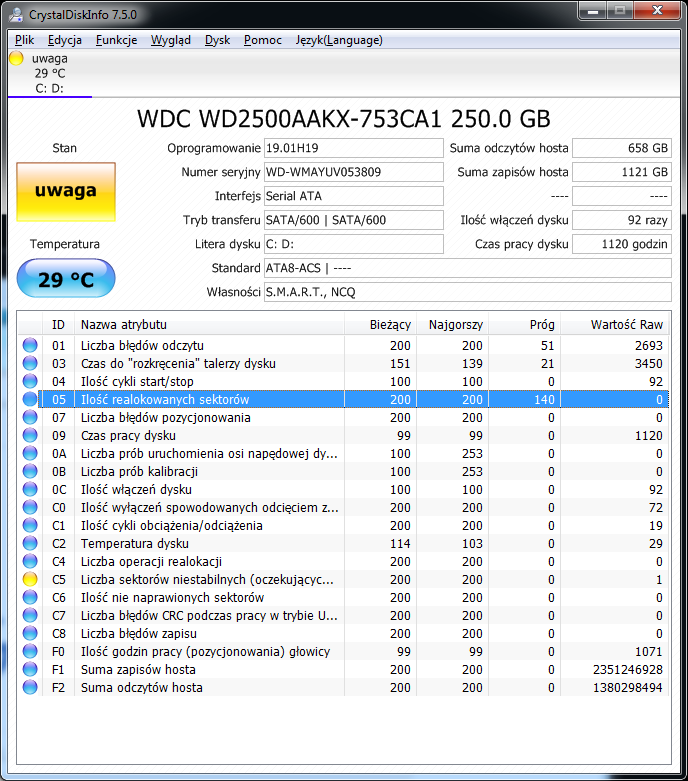Click the serial number field WD-WMAYUV053809

pyautogui.click(x=354, y=172)
